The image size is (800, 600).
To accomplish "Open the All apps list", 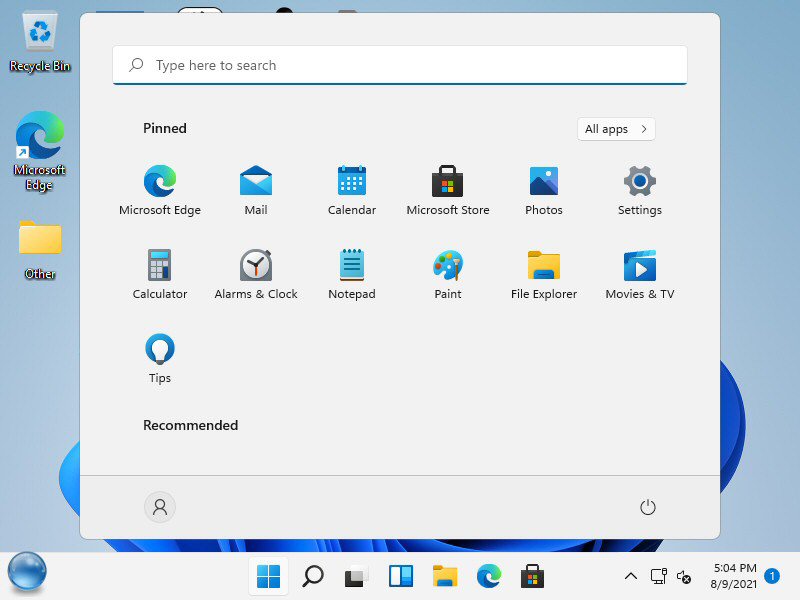I will click(x=616, y=129).
